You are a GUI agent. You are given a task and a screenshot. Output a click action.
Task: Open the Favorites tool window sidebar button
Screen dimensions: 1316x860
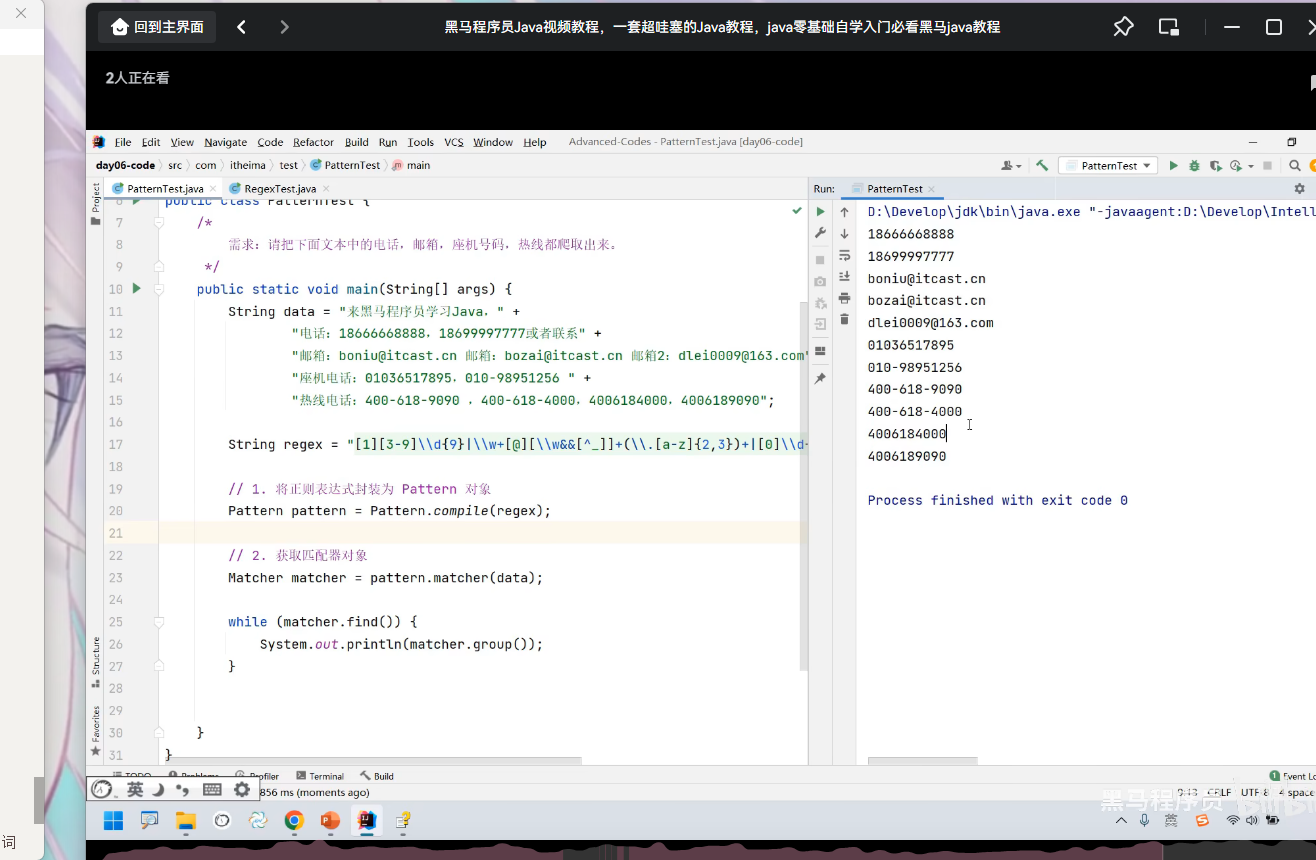(96, 731)
